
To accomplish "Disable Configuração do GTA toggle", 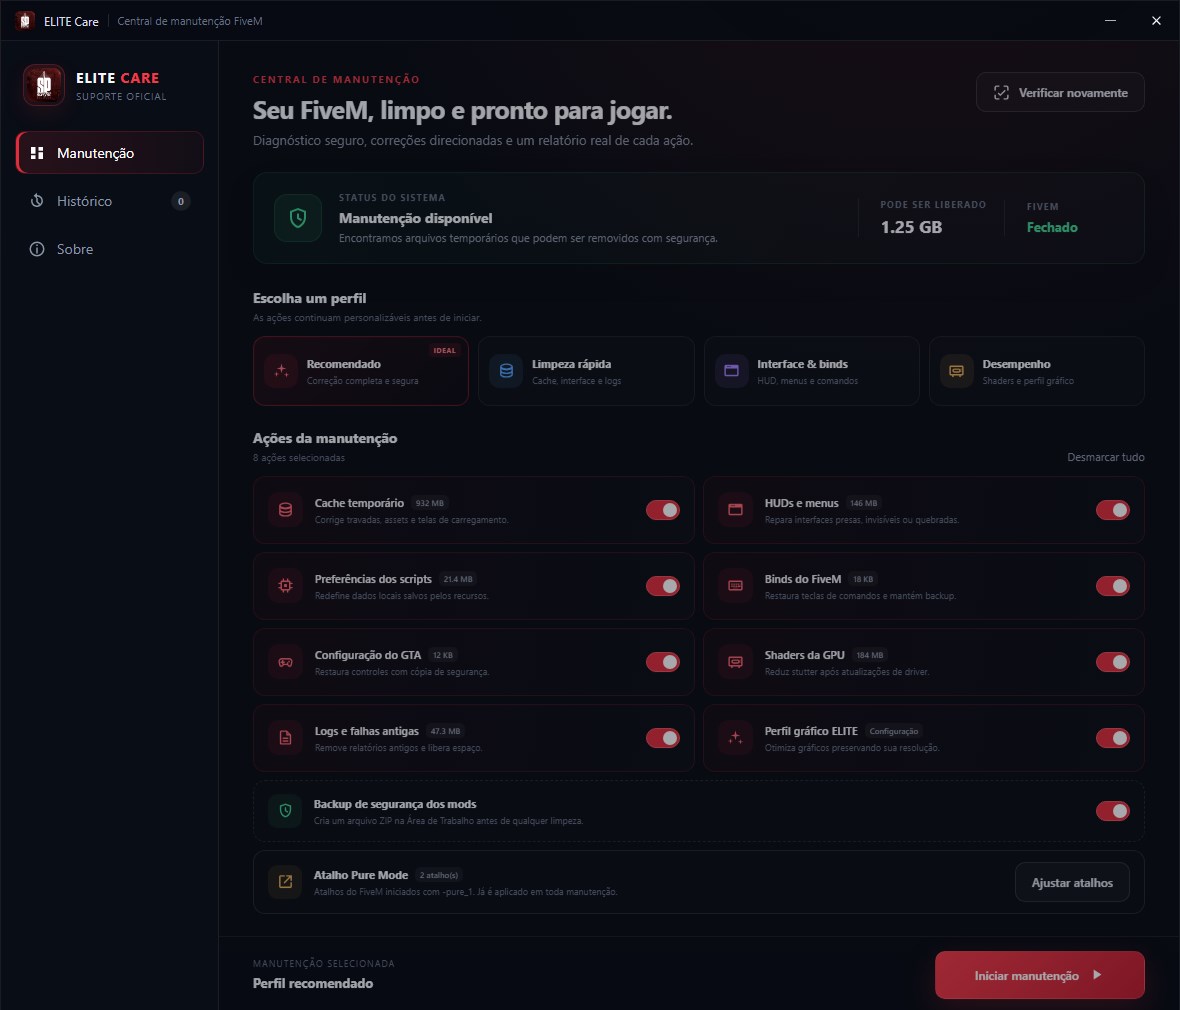I will pos(662,662).
